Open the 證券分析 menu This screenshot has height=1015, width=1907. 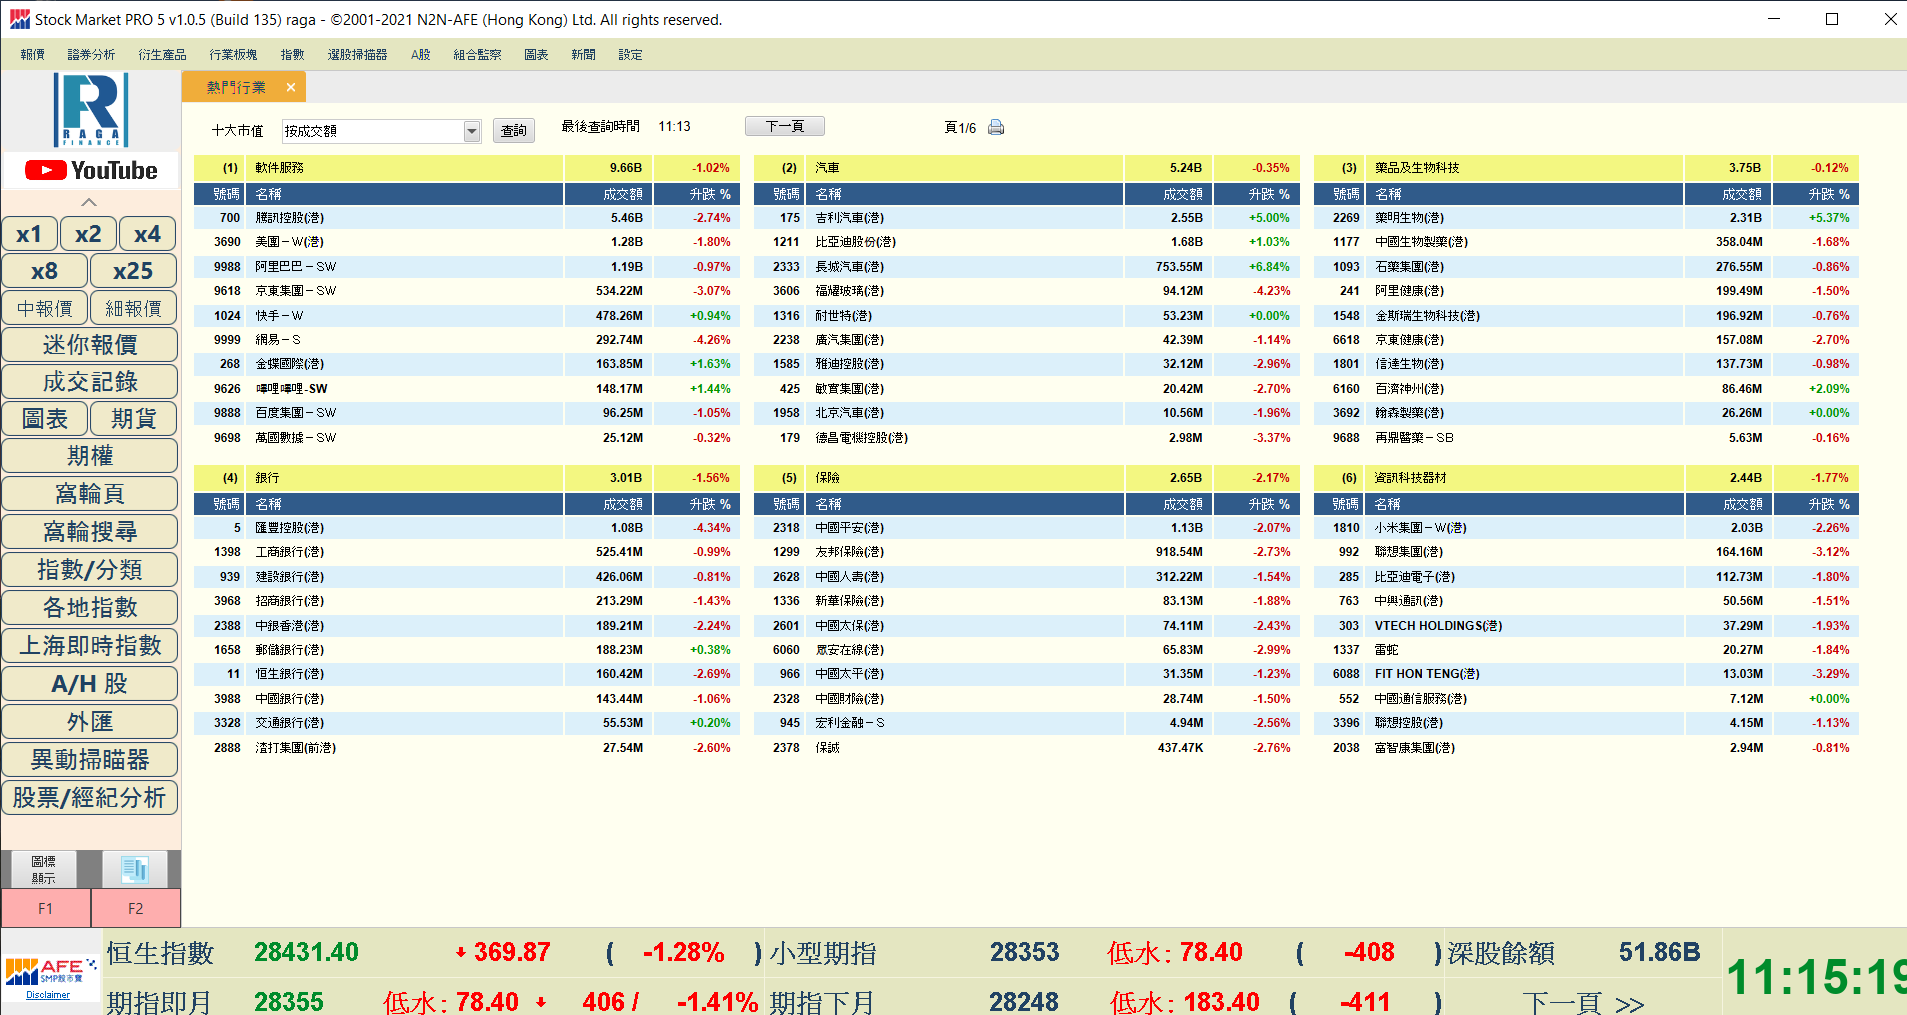91,55
